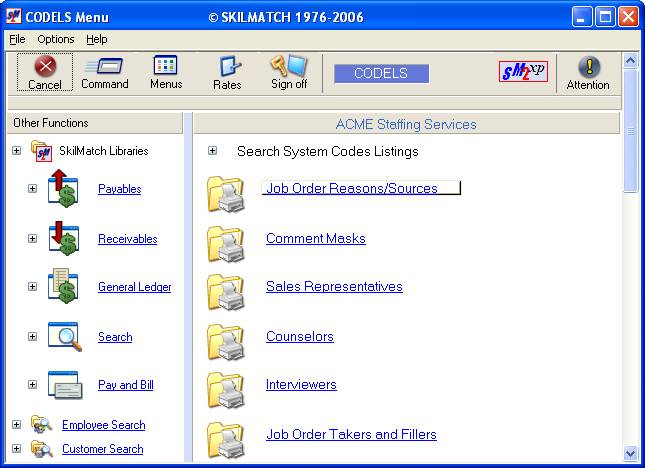
Task: Open the Search link in Other Functions
Action: coord(115,337)
